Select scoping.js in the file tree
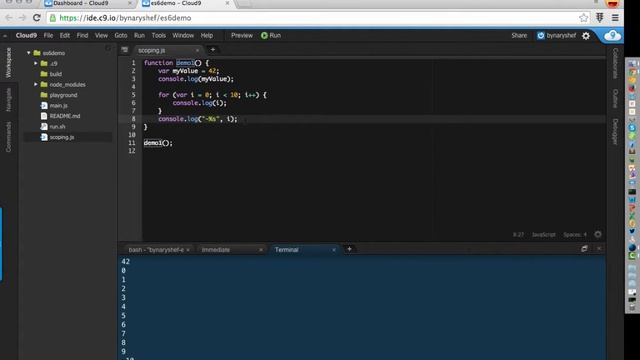The height and width of the screenshot is (360, 640). coord(62,137)
